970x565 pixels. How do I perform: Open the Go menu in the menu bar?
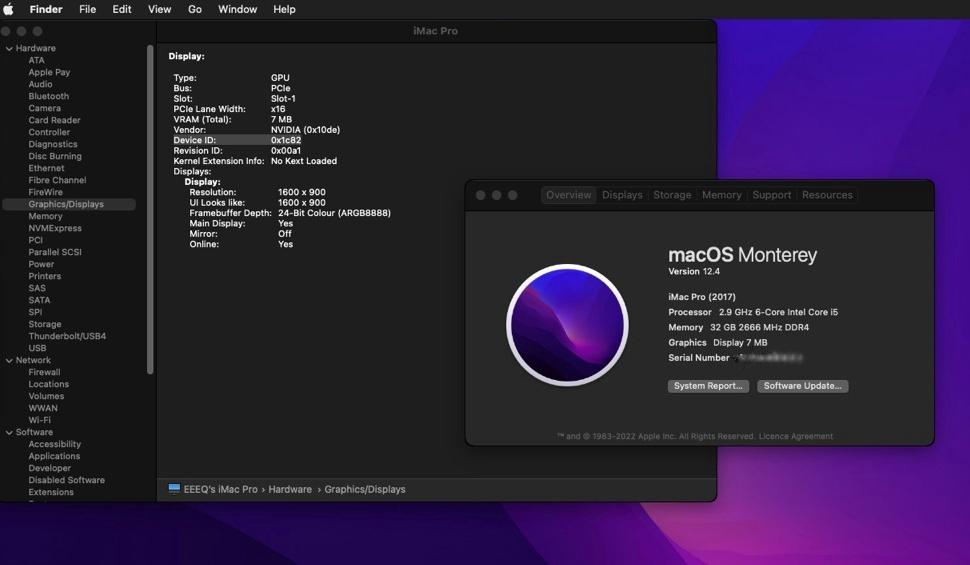point(195,9)
